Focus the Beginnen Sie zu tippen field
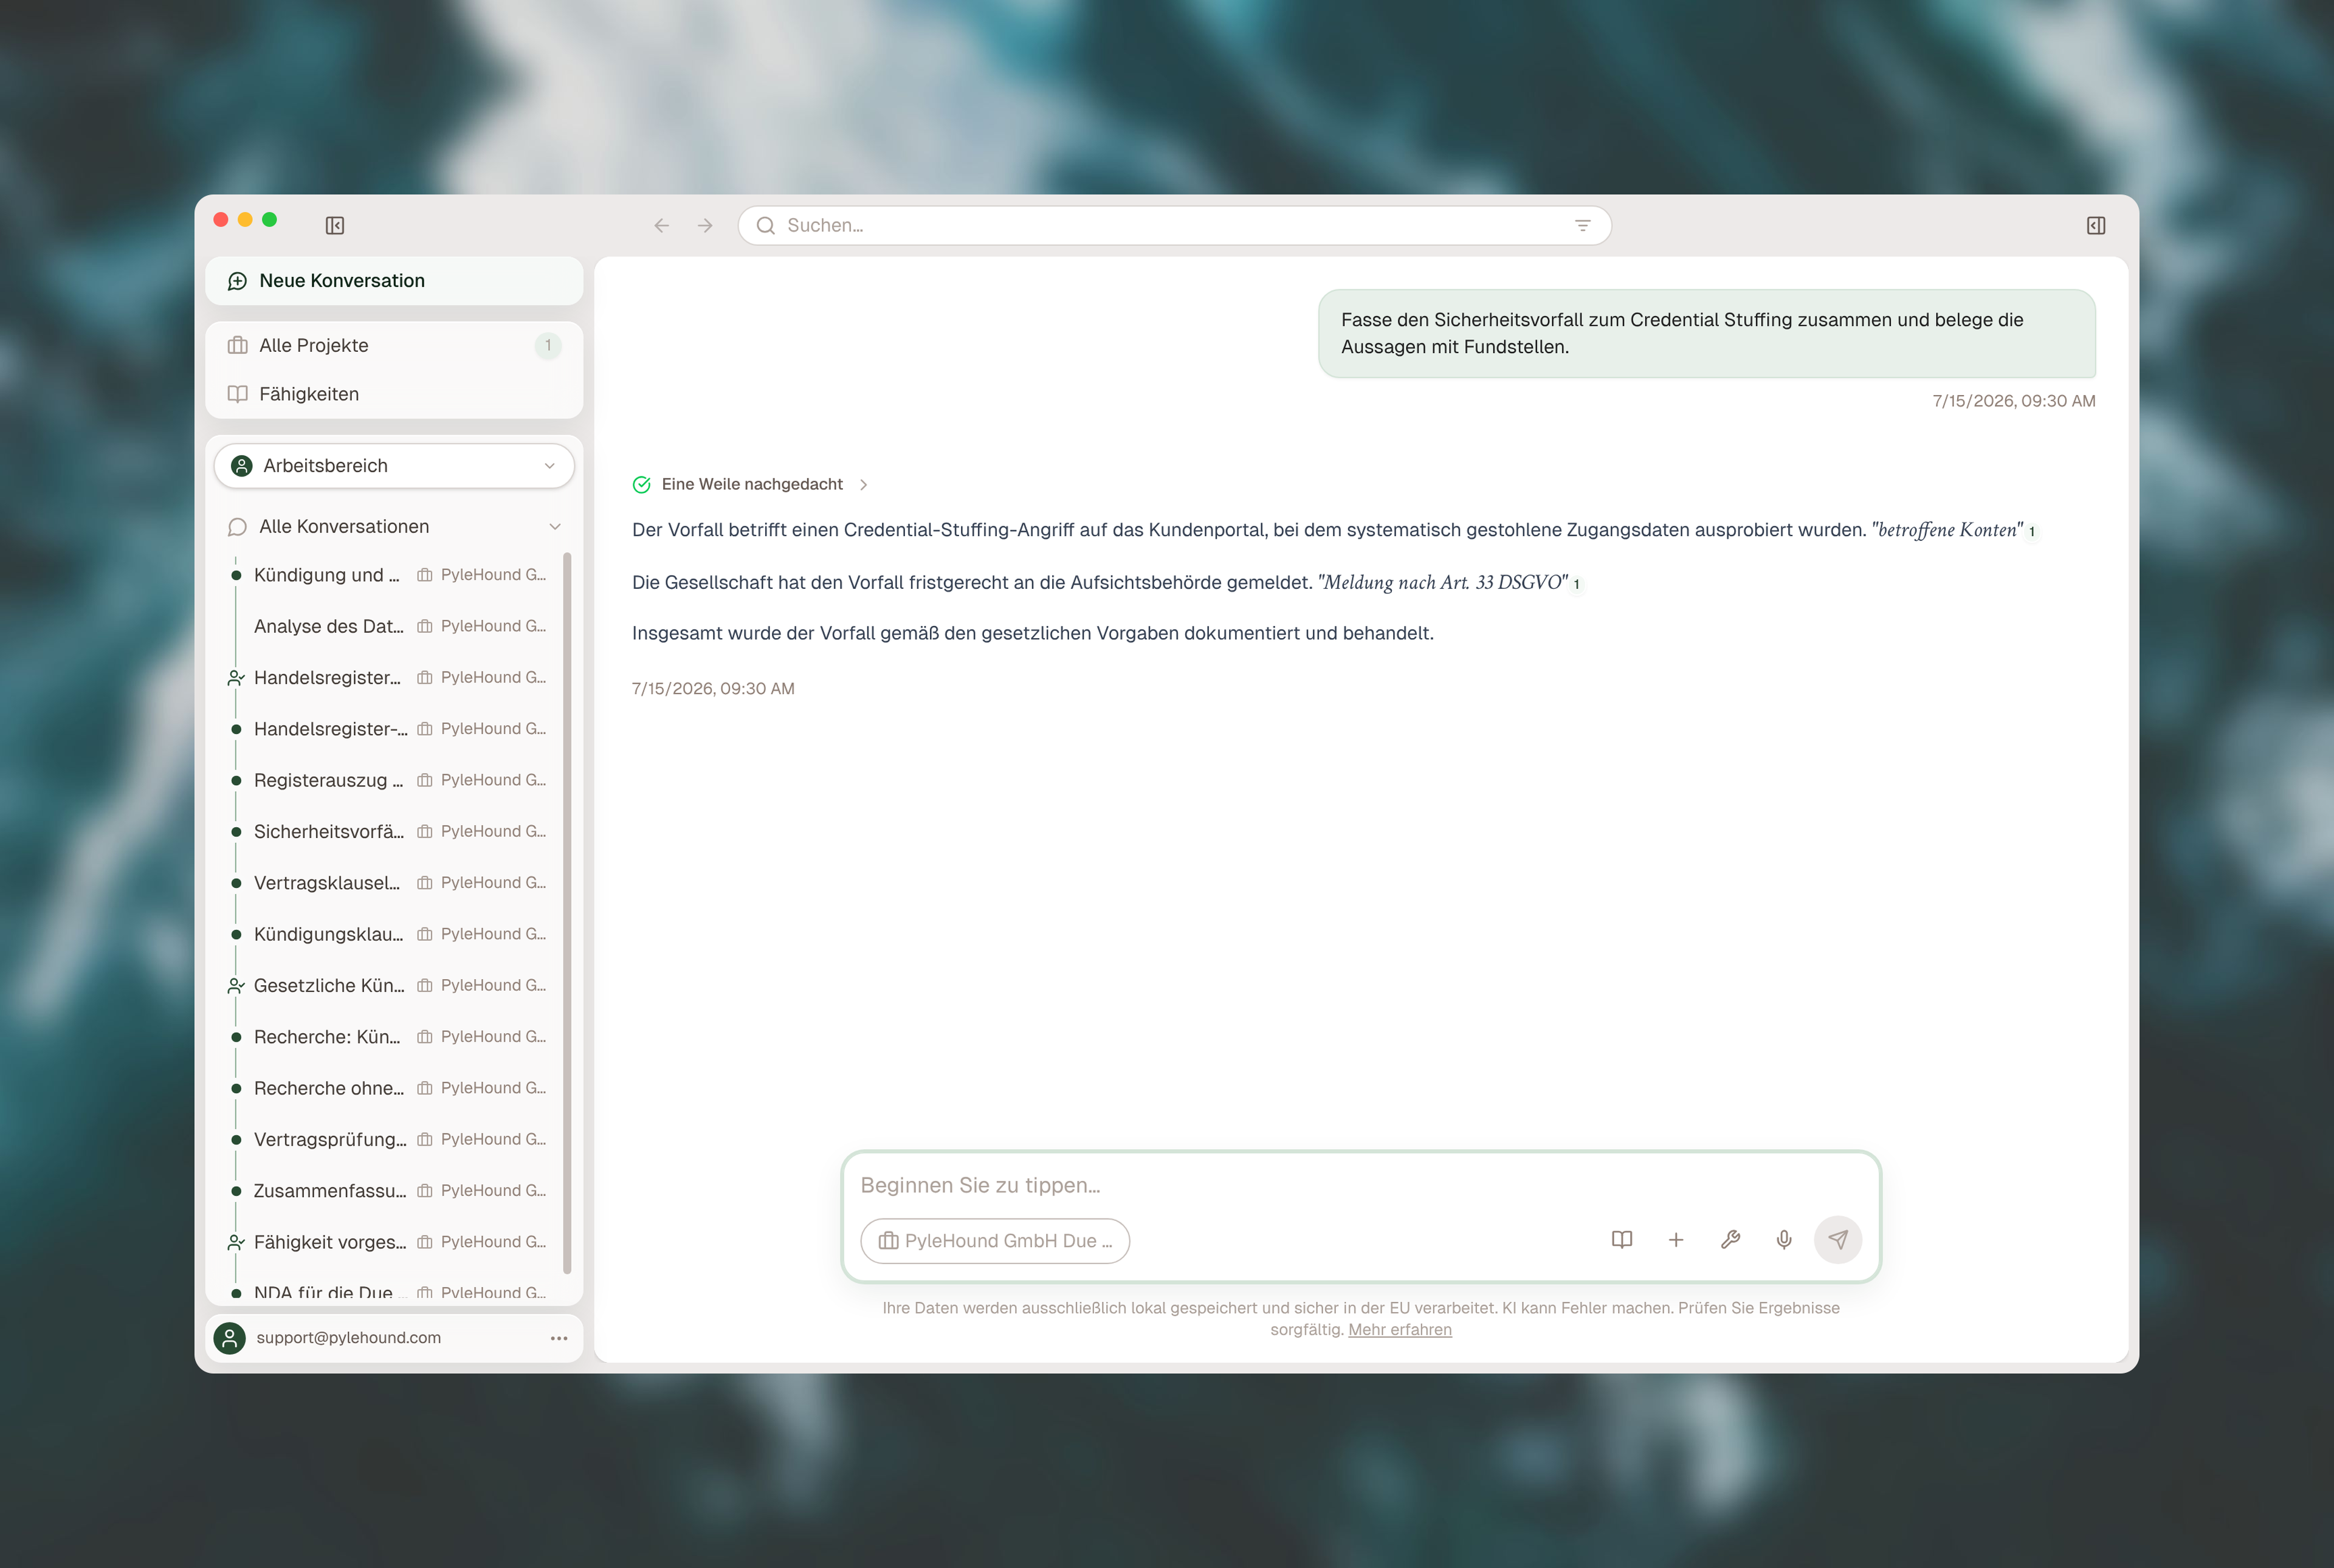This screenshot has height=1568, width=2334. (1360, 1186)
